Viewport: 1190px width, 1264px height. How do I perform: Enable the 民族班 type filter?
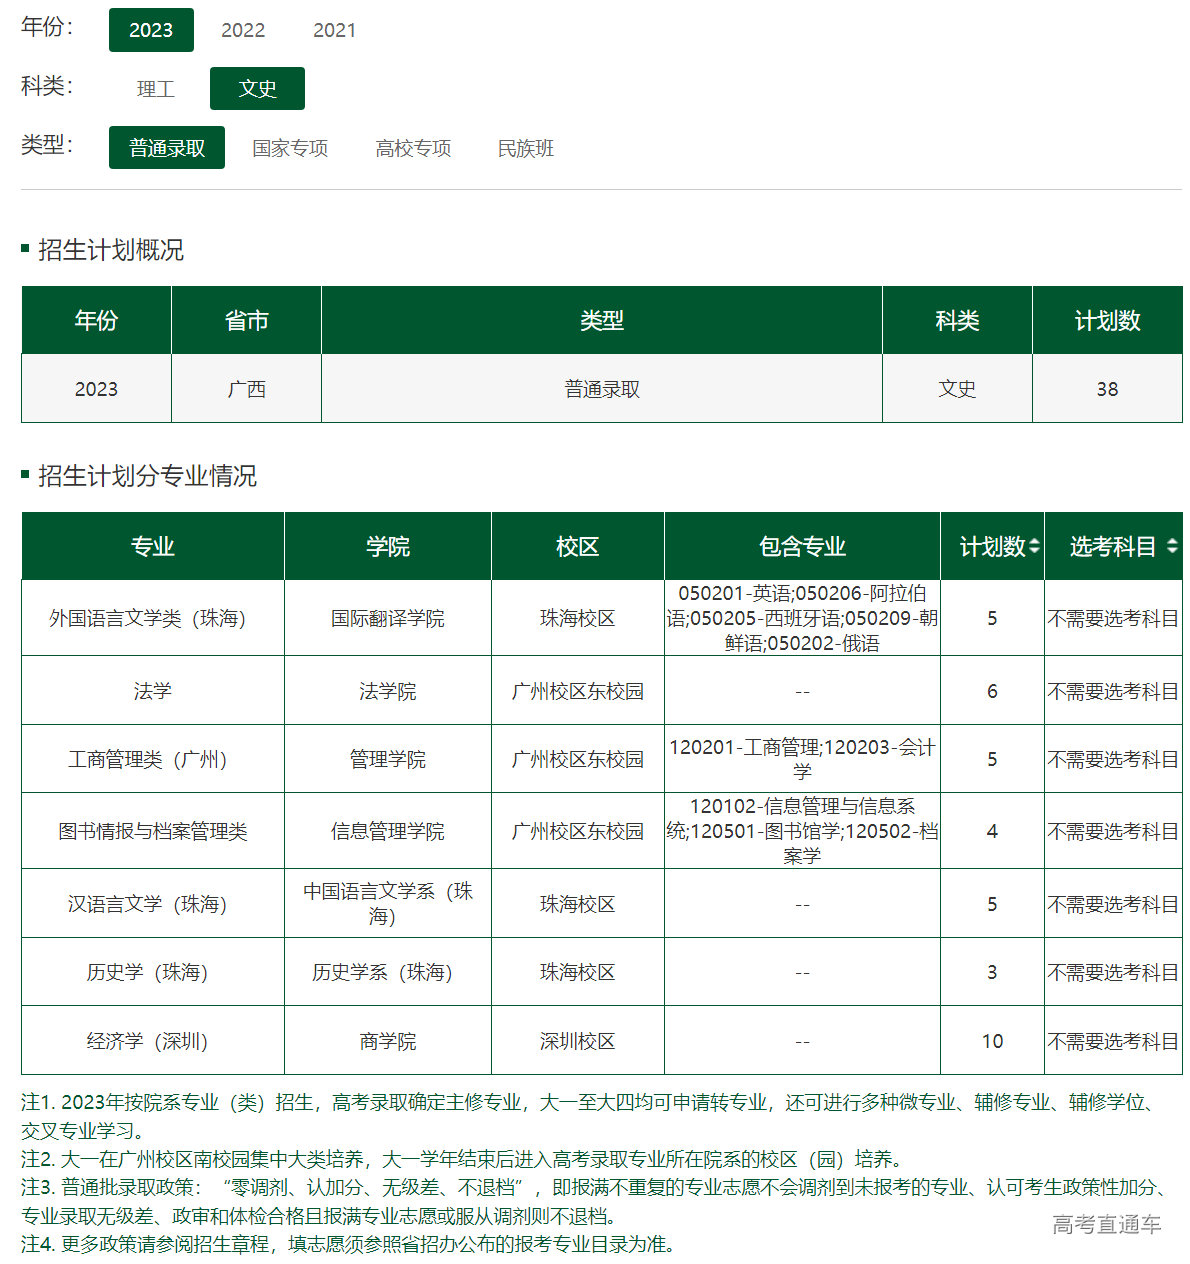click(525, 148)
